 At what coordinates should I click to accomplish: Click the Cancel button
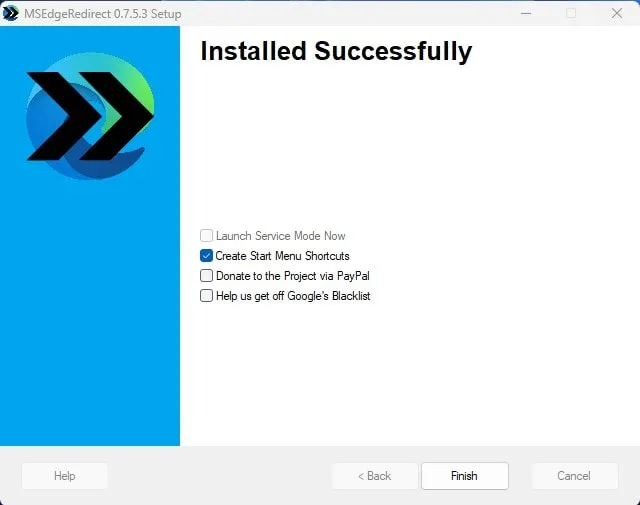pos(575,476)
